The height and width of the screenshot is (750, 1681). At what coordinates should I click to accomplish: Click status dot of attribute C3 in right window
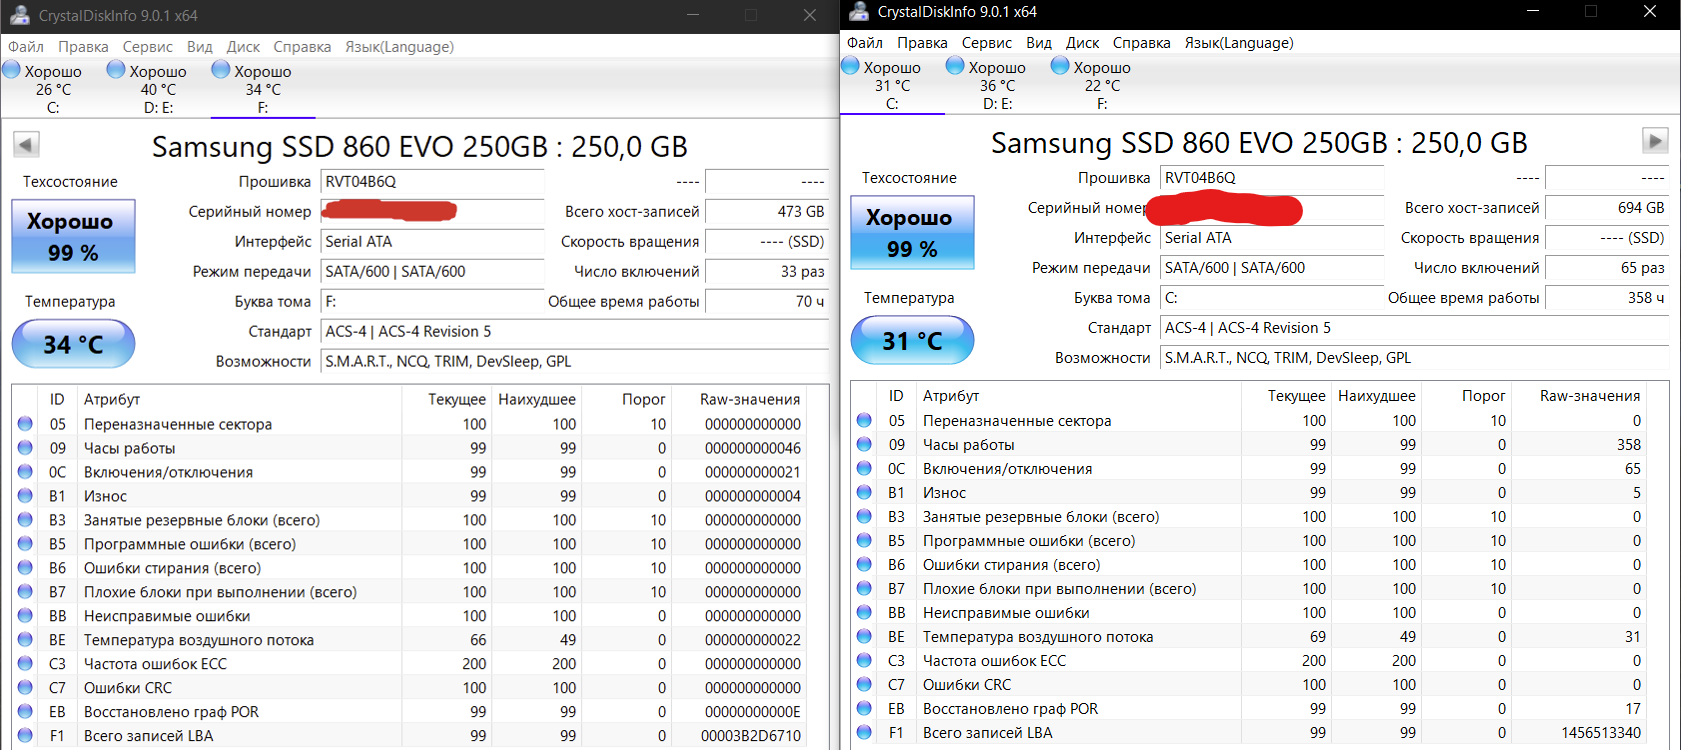864,660
